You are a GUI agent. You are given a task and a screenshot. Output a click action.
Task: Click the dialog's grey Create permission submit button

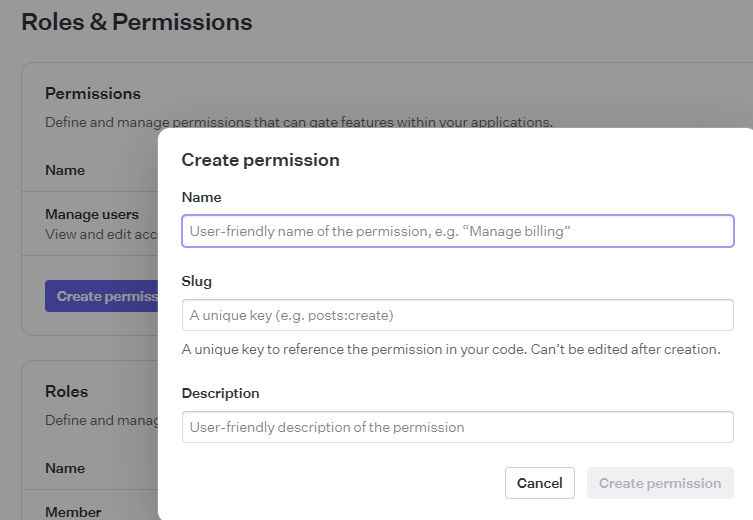660,483
